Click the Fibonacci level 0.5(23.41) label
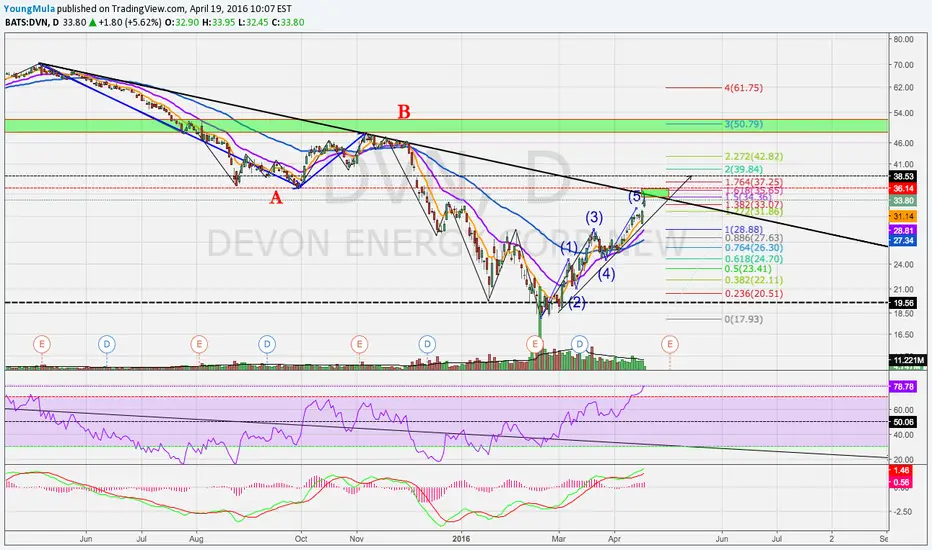The width and height of the screenshot is (932, 550). point(748,269)
